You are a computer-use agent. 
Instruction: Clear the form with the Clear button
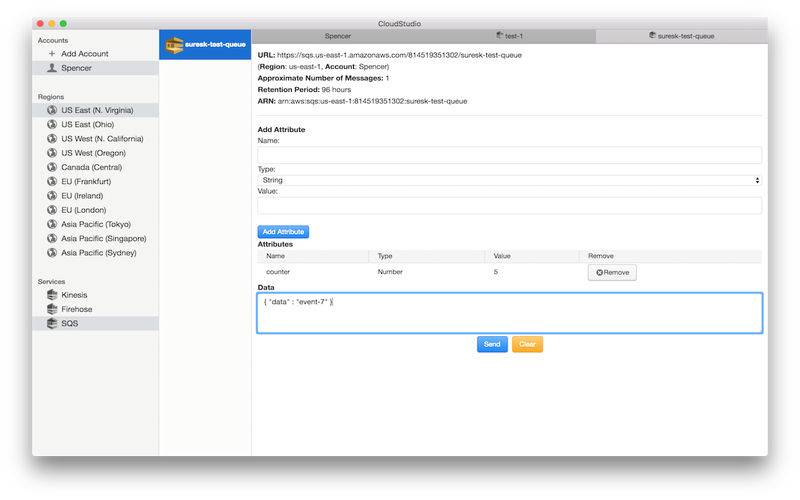[527, 344]
